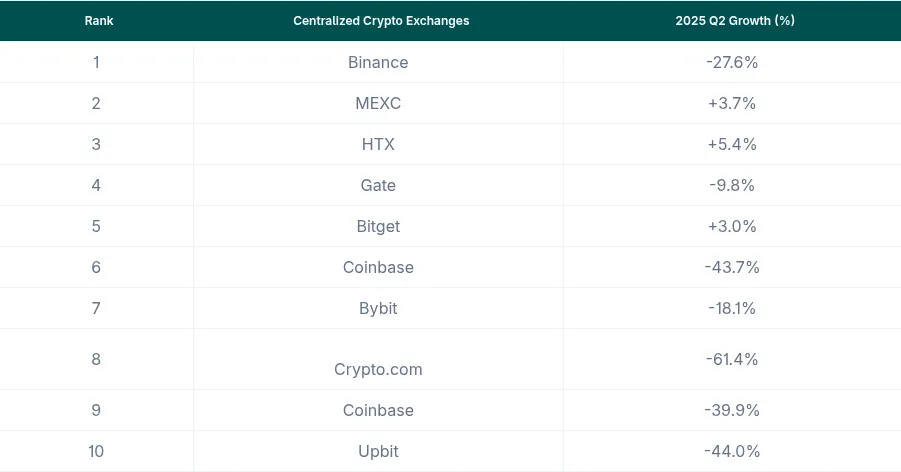The width and height of the screenshot is (901, 472).
Task: Click the +5.4% growth value
Action: click(732, 144)
